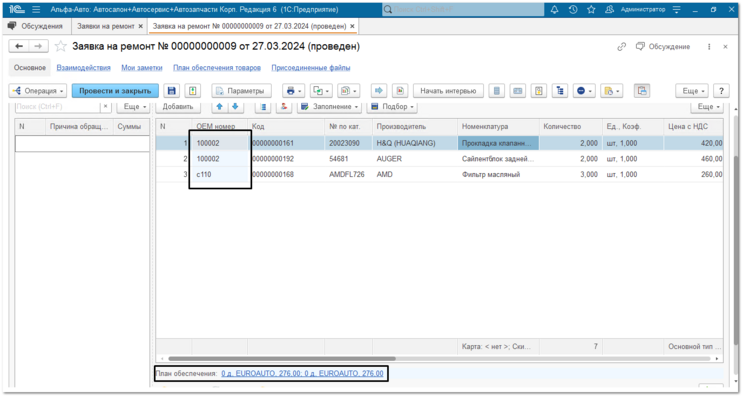The height and width of the screenshot is (397, 743).
Task: Open the Заполнение dropdown
Action: coord(329,107)
